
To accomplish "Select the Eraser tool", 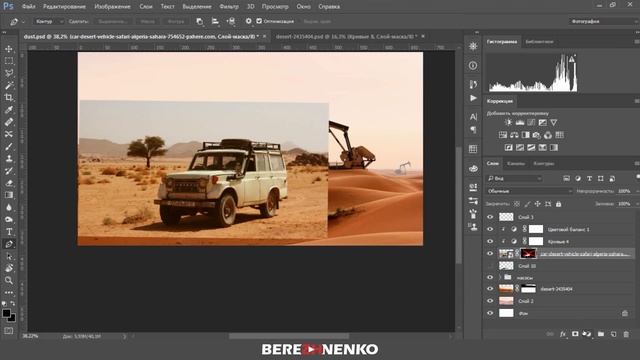I will coord(9,183).
